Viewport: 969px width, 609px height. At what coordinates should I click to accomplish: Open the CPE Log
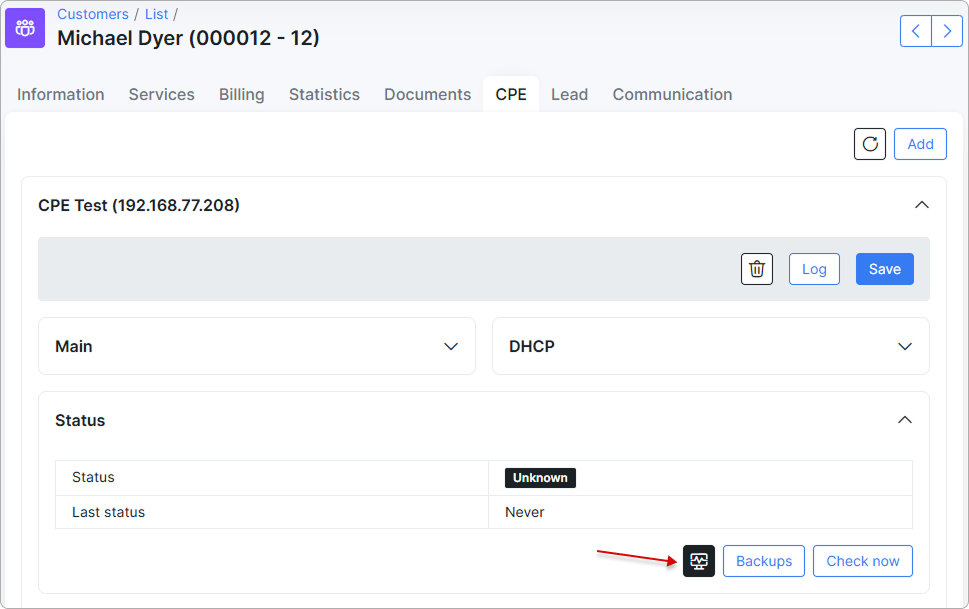tap(814, 269)
